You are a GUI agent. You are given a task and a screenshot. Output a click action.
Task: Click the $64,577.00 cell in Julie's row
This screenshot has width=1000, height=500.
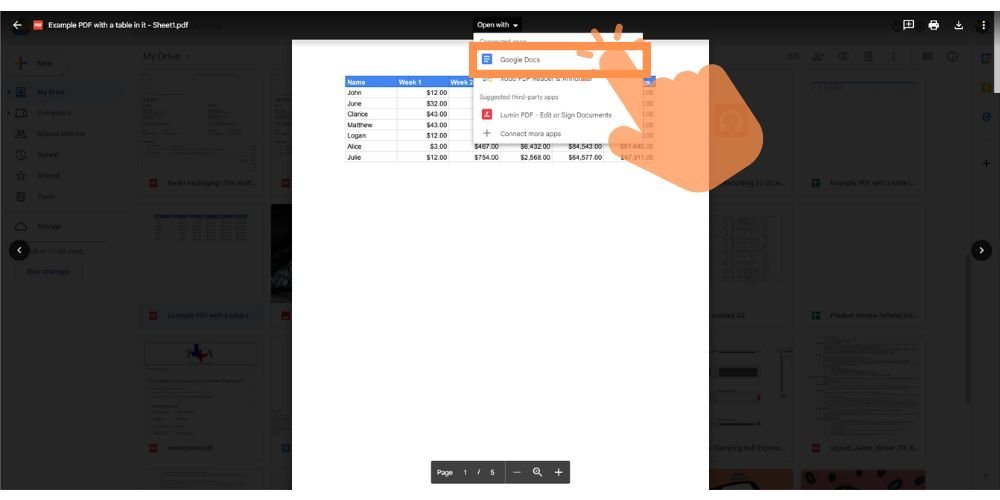578,158
